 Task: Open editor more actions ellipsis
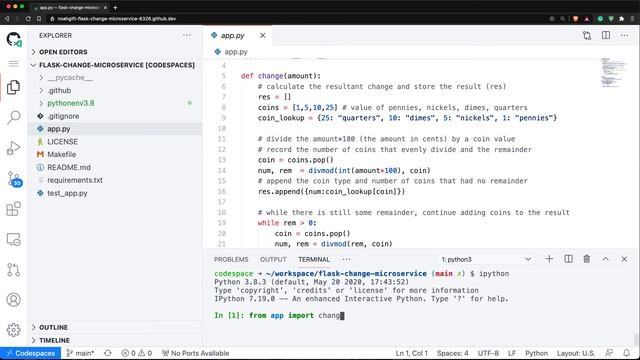(x=624, y=36)
